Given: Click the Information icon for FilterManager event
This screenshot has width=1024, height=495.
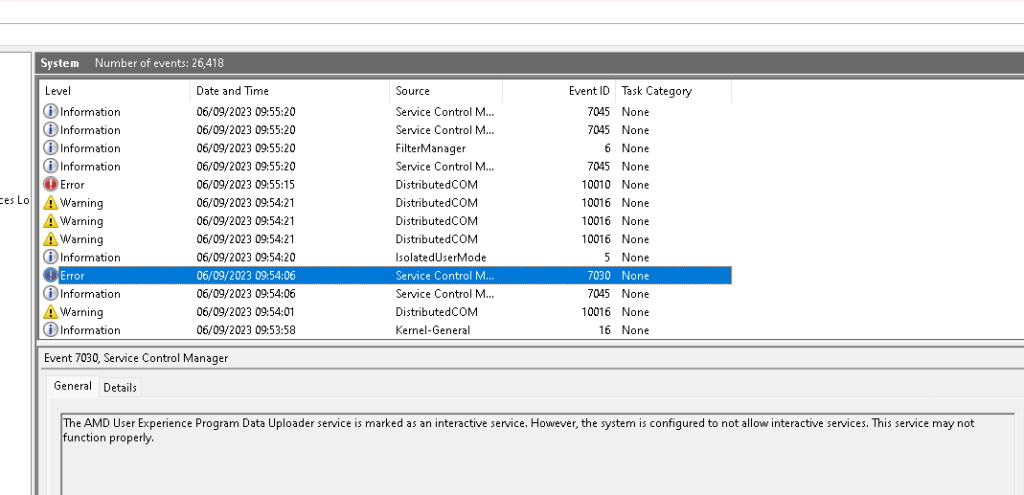Looking at the screenshot, I should (50, 148).
